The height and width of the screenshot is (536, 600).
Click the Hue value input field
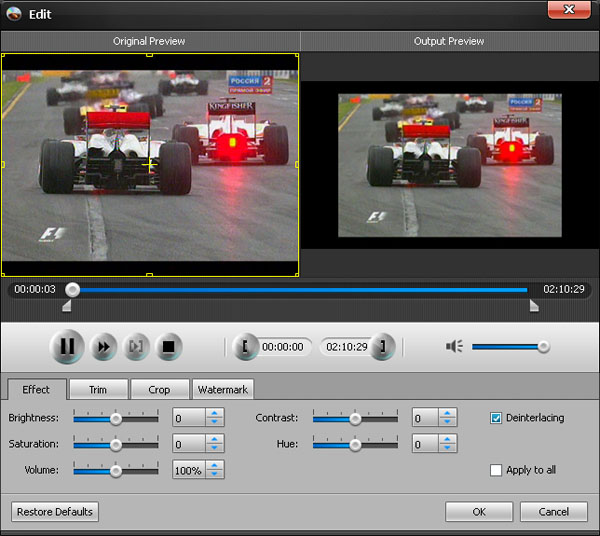point(425,444)
